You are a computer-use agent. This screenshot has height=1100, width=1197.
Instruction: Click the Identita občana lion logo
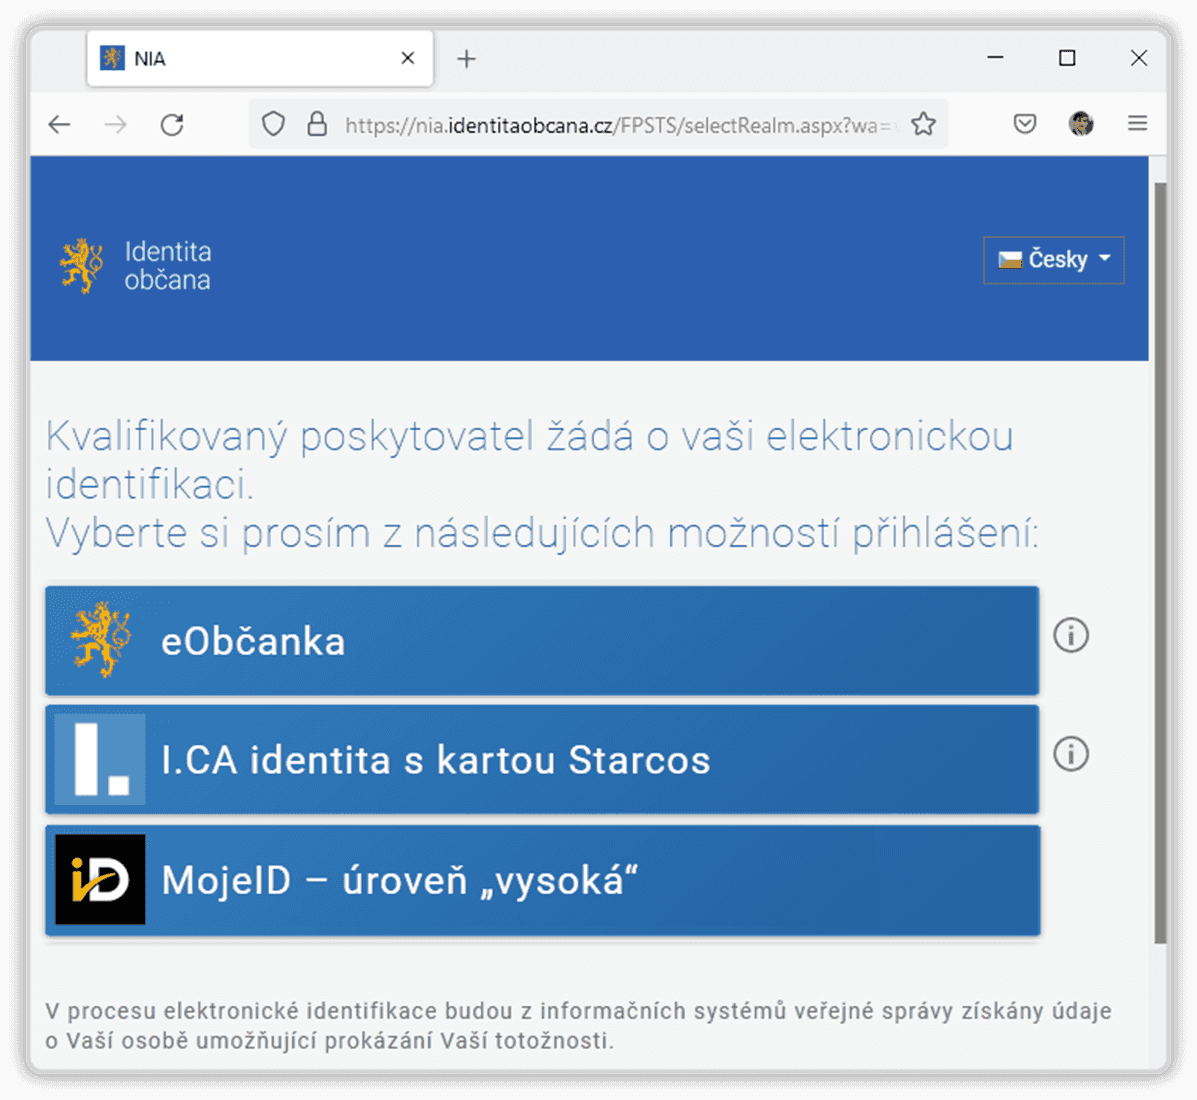click(x=81, y=266)
